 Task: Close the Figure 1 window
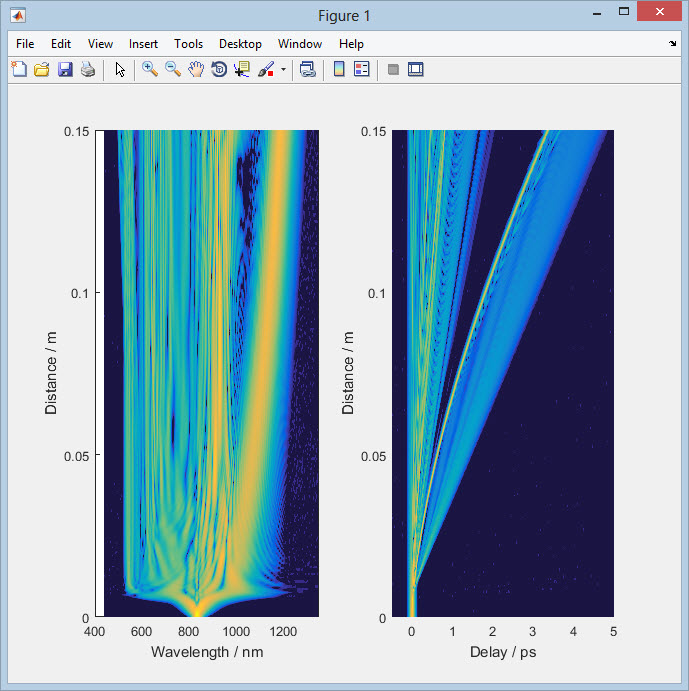[x=659, y=12]
